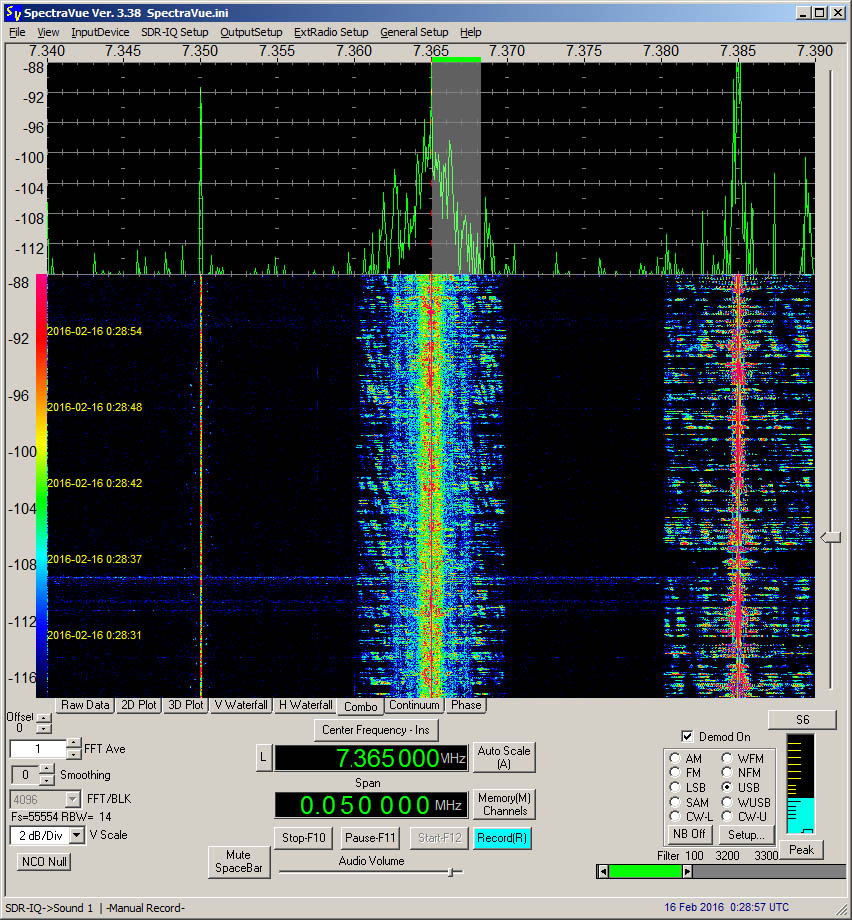Switch to the V Waterfall tab
Screen dimensions: 852x920
[x=241, y=705]
